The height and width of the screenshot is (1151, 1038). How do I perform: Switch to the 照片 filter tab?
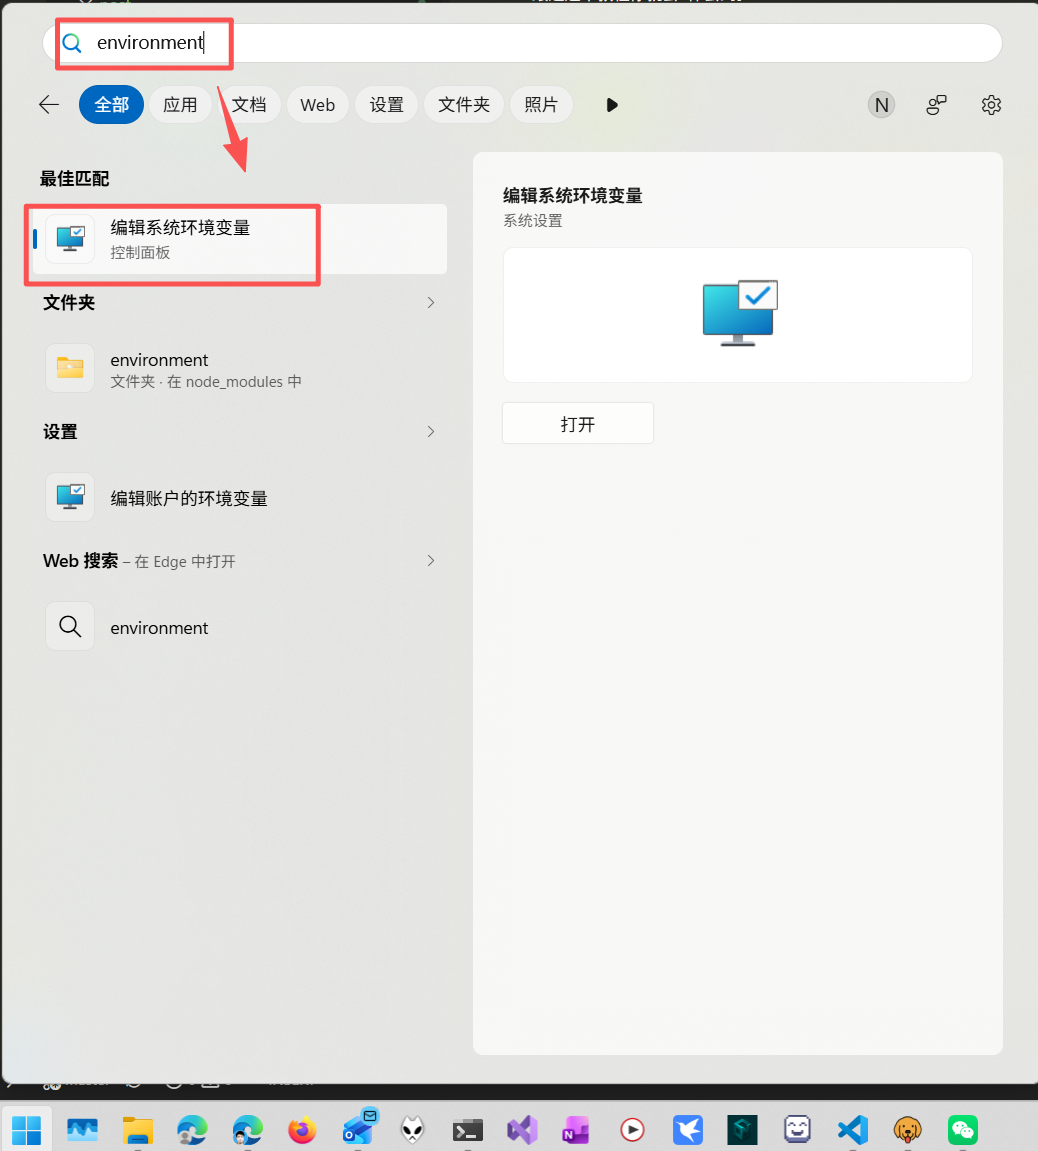click(541, 105)
